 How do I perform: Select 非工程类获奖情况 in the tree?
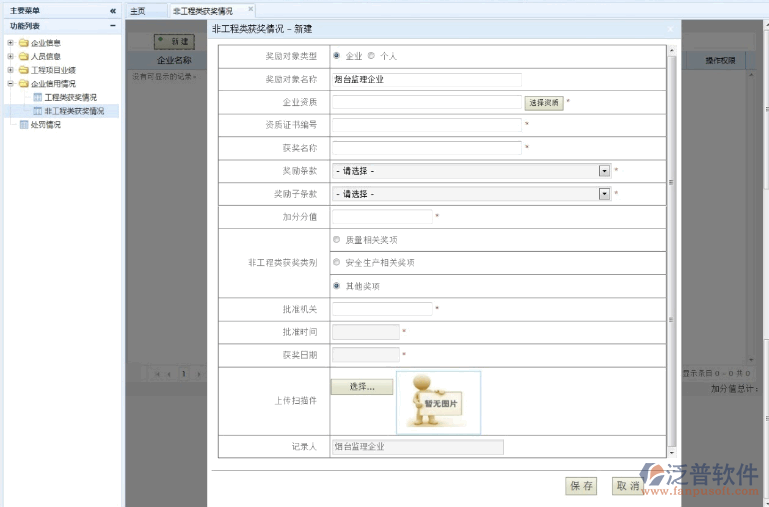(73, 111)
